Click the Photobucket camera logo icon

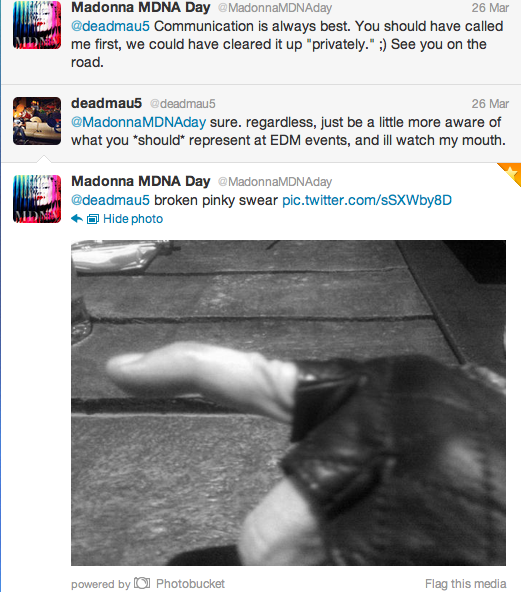(142, 583)
